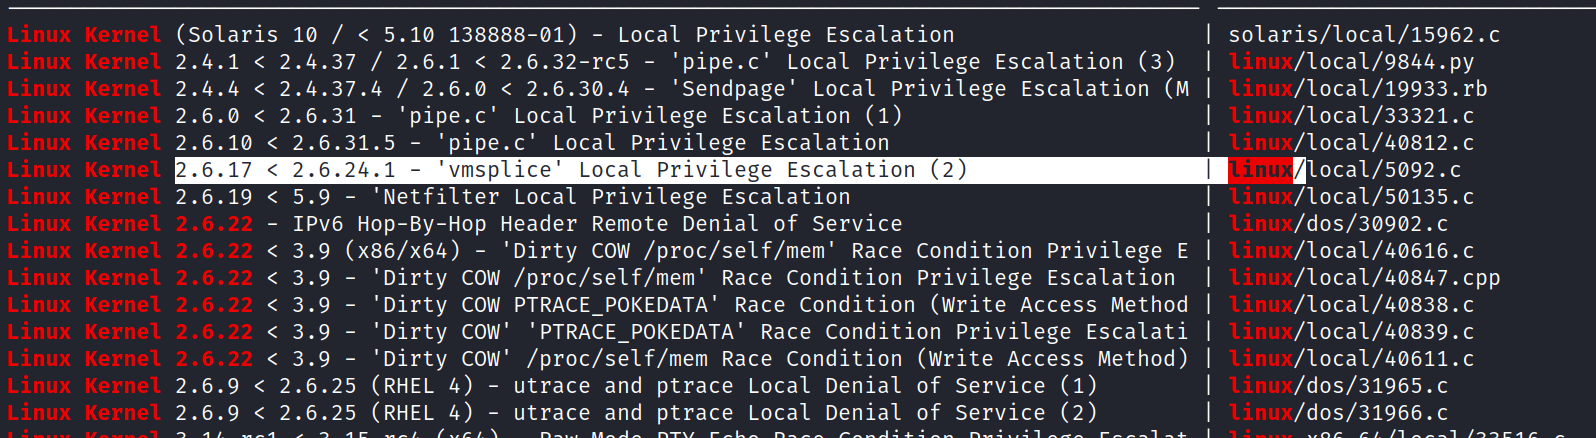Click the utrace and ptrace Denial of Service (1) entry
The width and height of the screenshot is (1596, 438).
tap(635, 386)
